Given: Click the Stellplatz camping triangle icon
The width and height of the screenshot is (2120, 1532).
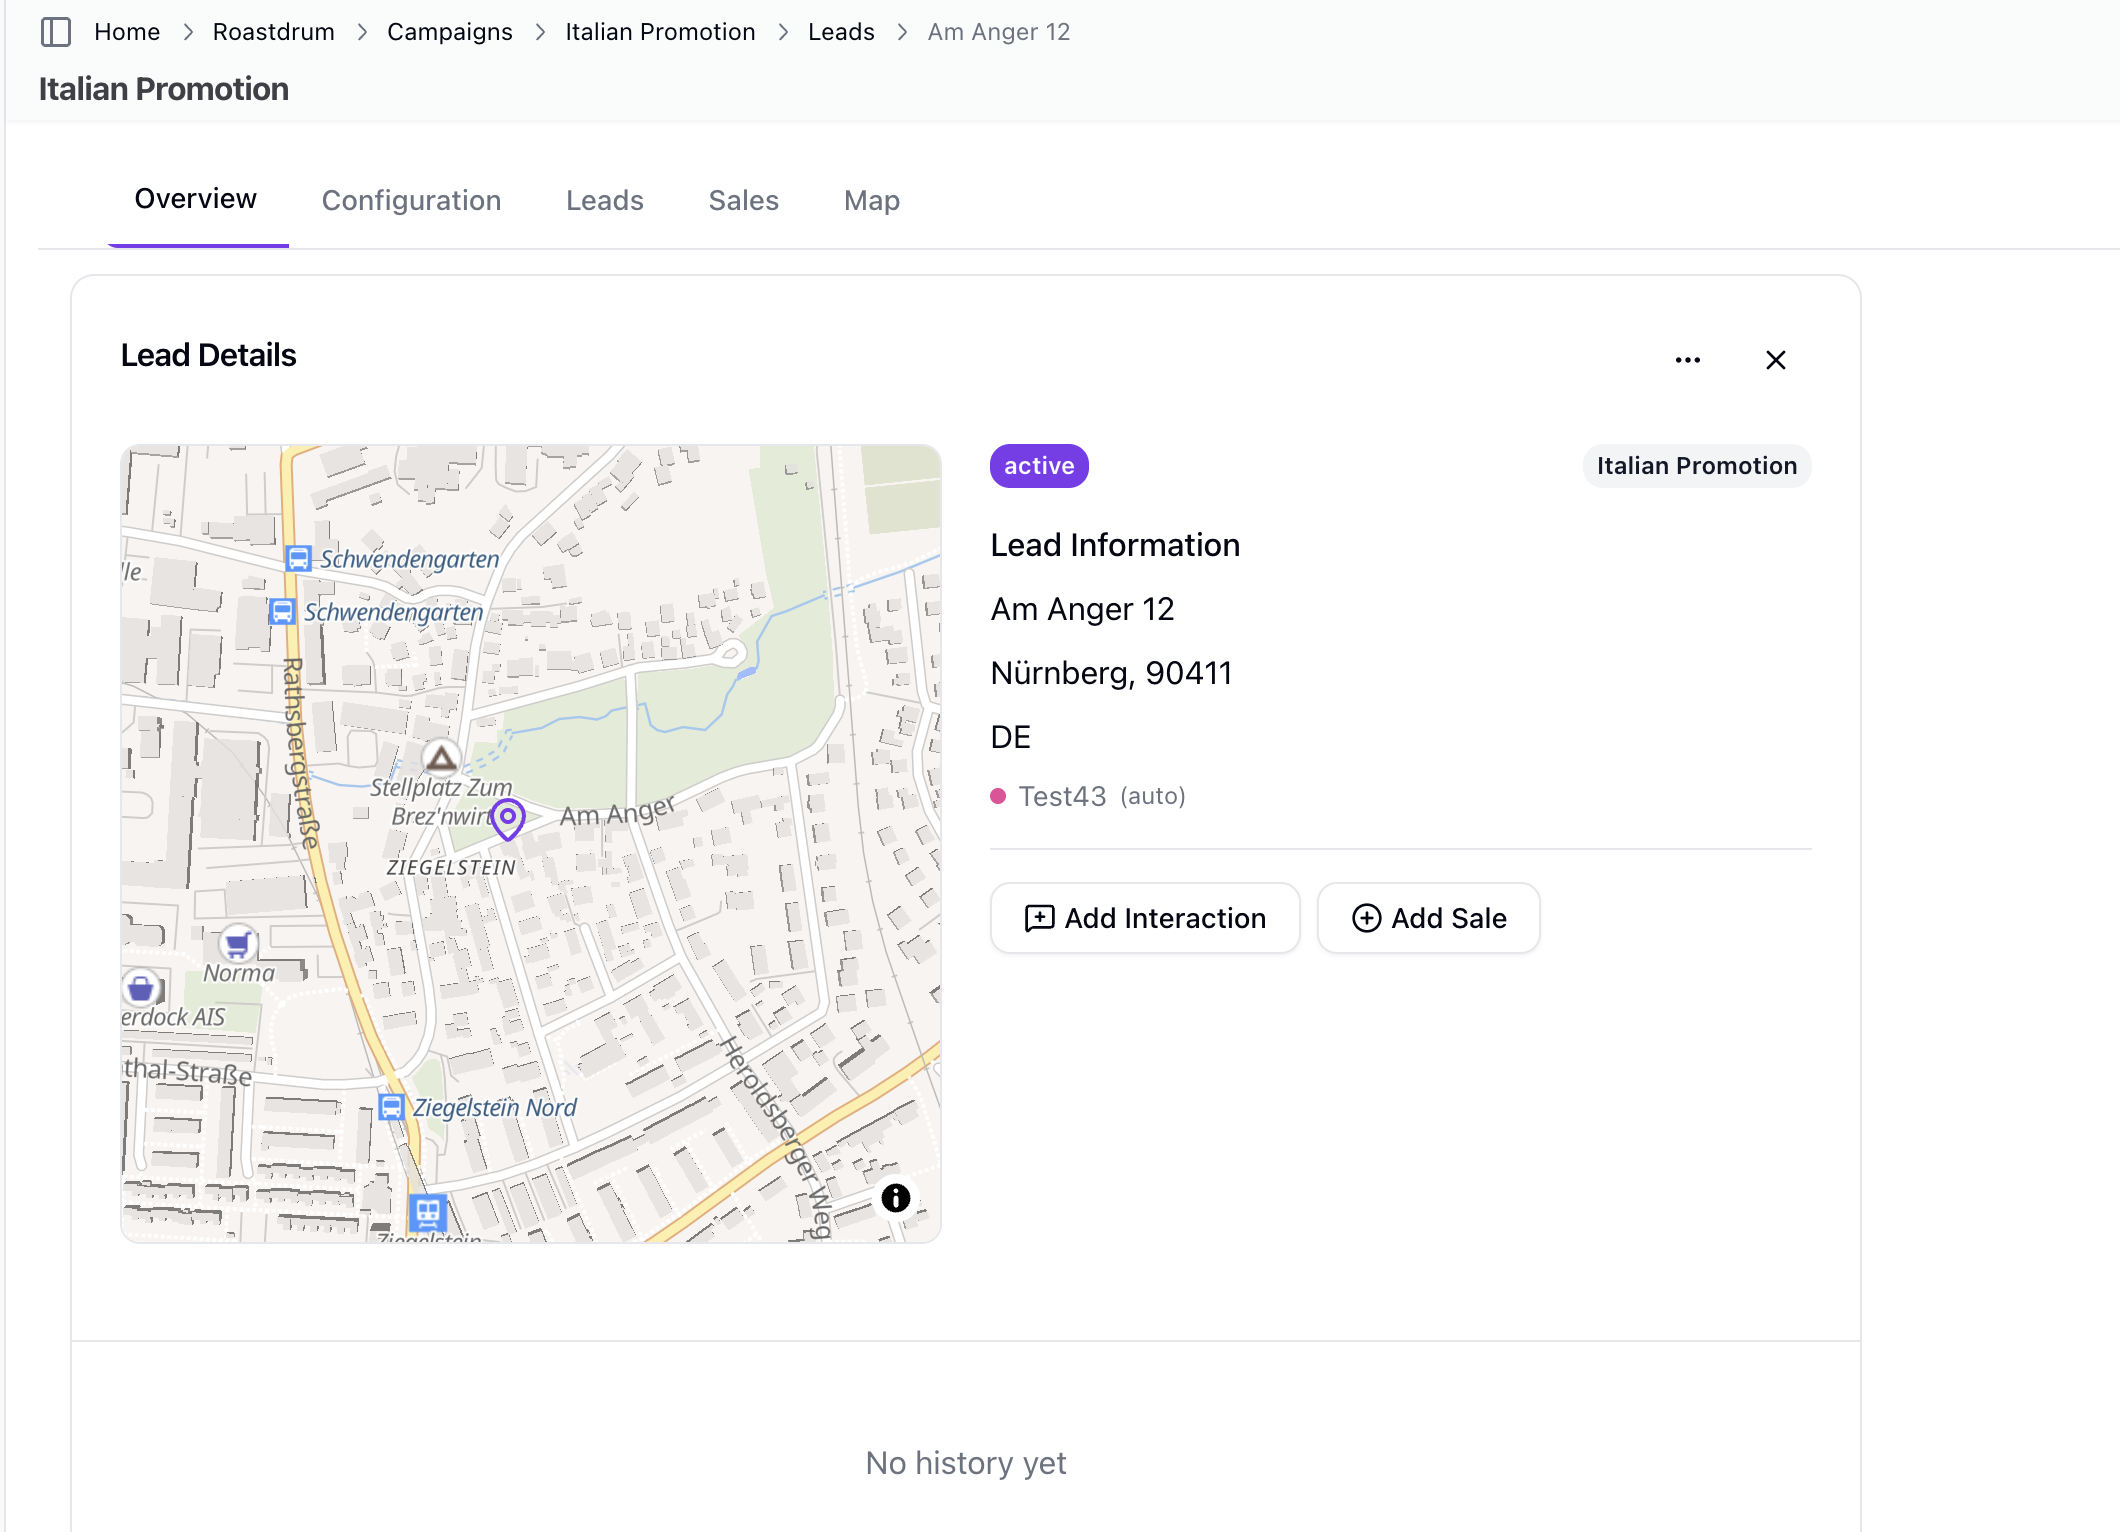Looking at the screenshot, I should [x=441, y=759].
